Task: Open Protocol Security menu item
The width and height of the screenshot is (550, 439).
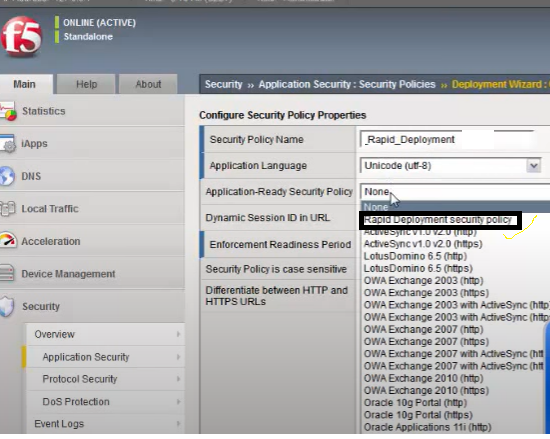Action: point(80,379)
